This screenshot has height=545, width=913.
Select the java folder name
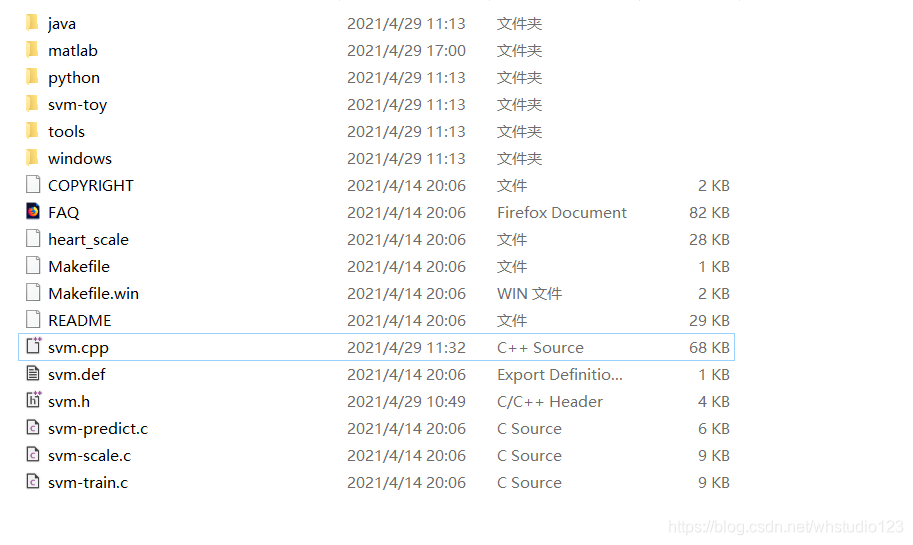pyautogui.click(x=62, y=24)
